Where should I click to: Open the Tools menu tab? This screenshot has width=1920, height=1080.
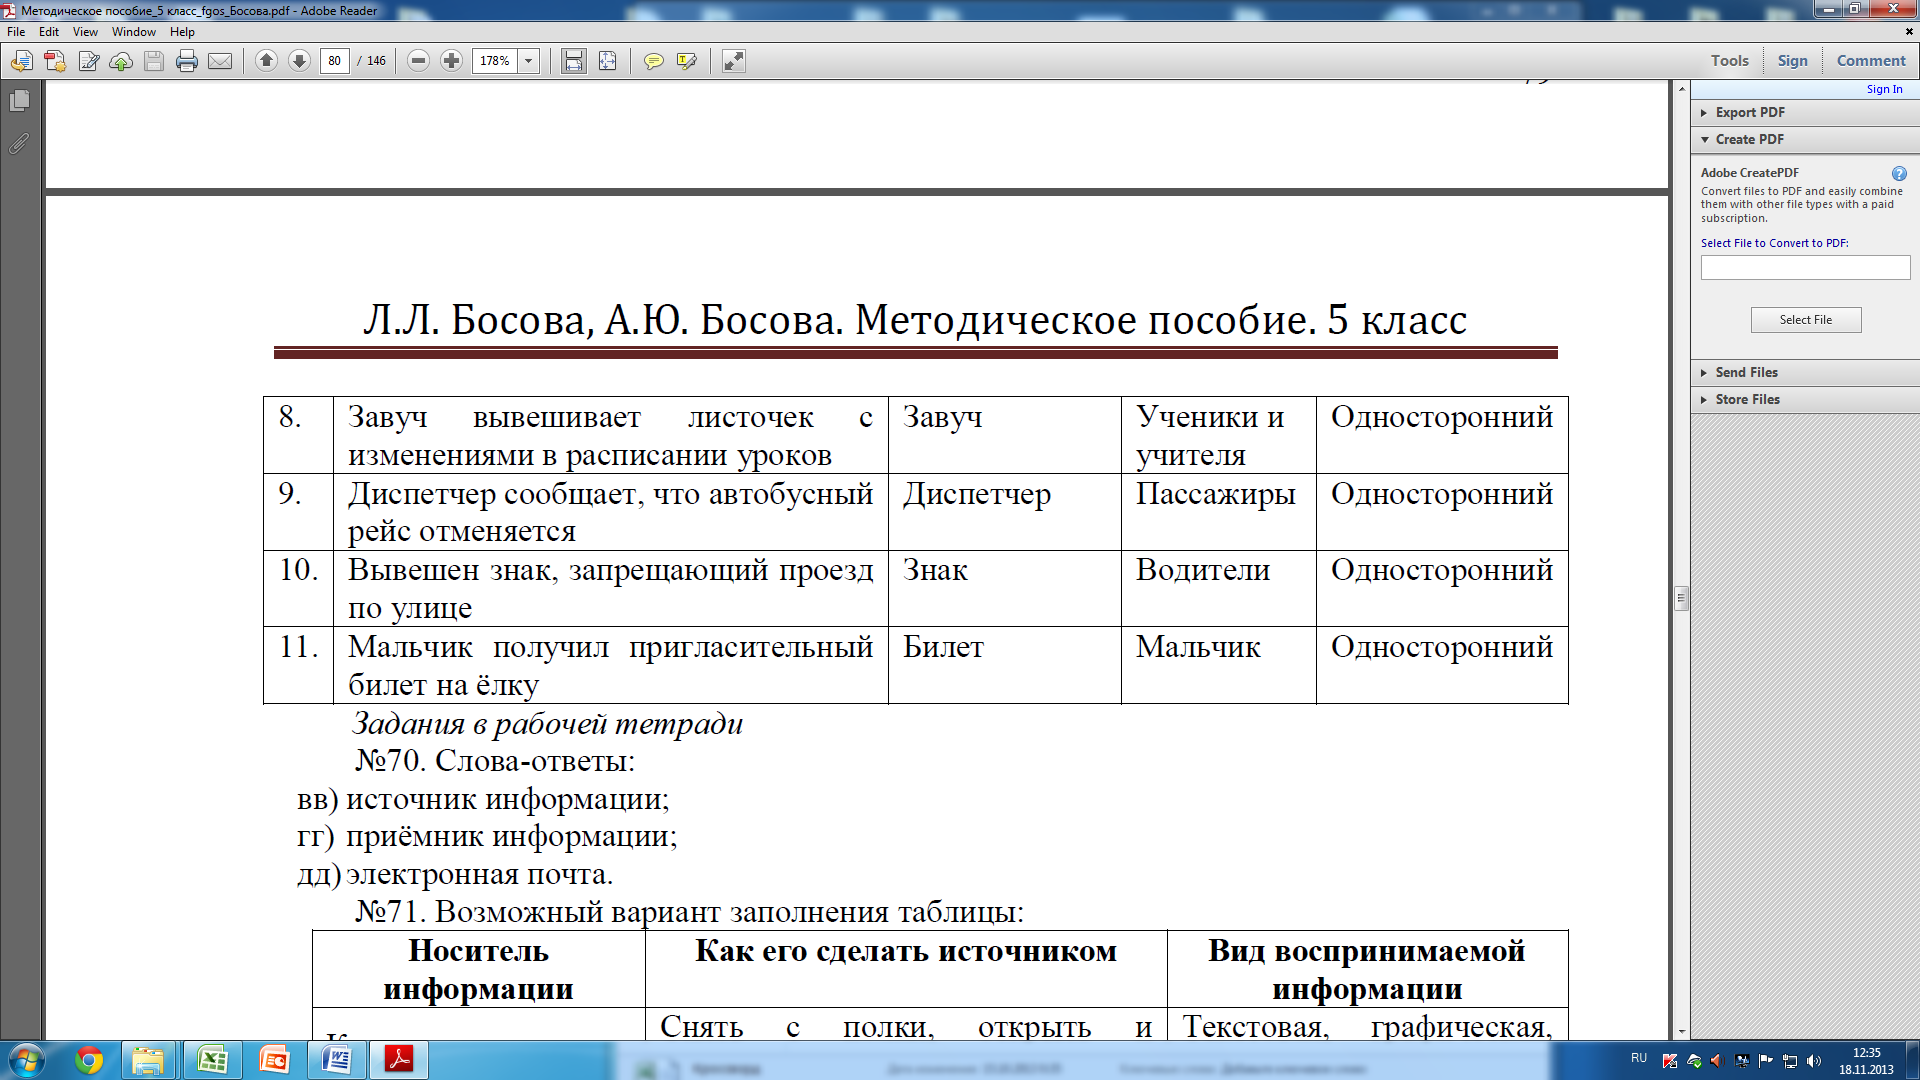(x=1729, y=61)
